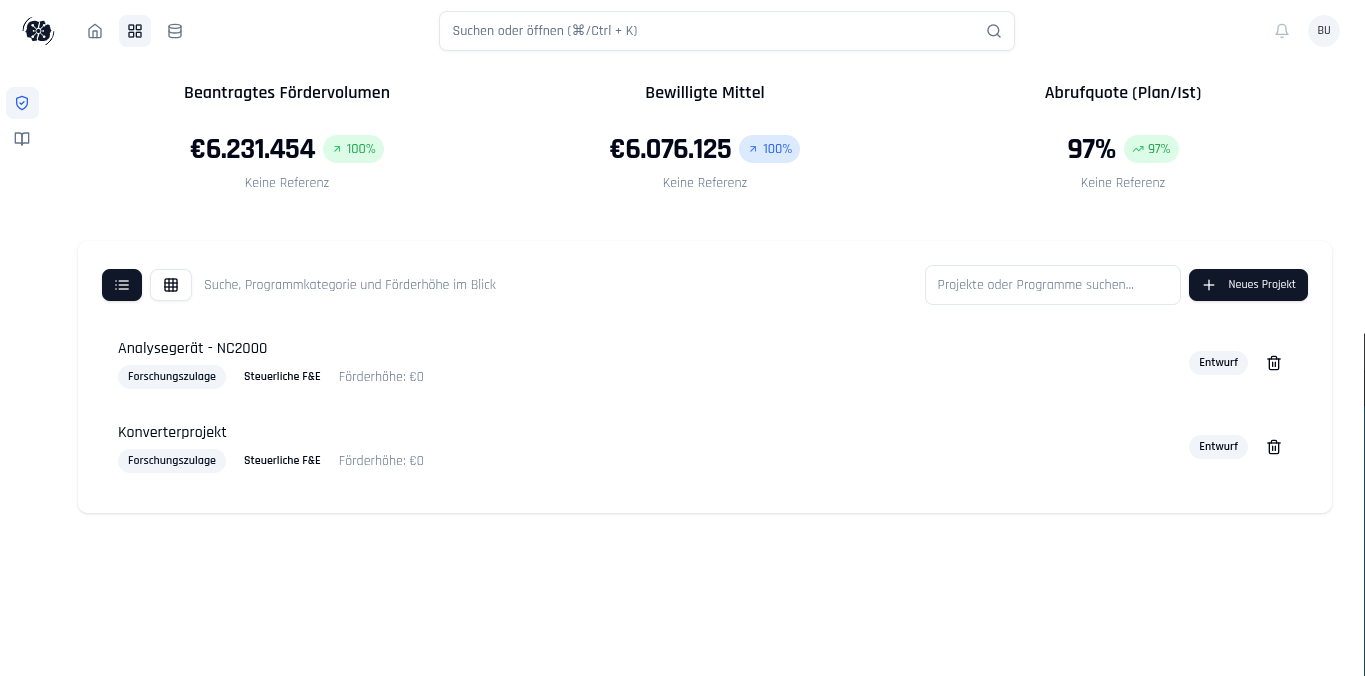Click the 97% Abrufquote trend badge
This screenshot has width=1365, height=676.
1151,149
